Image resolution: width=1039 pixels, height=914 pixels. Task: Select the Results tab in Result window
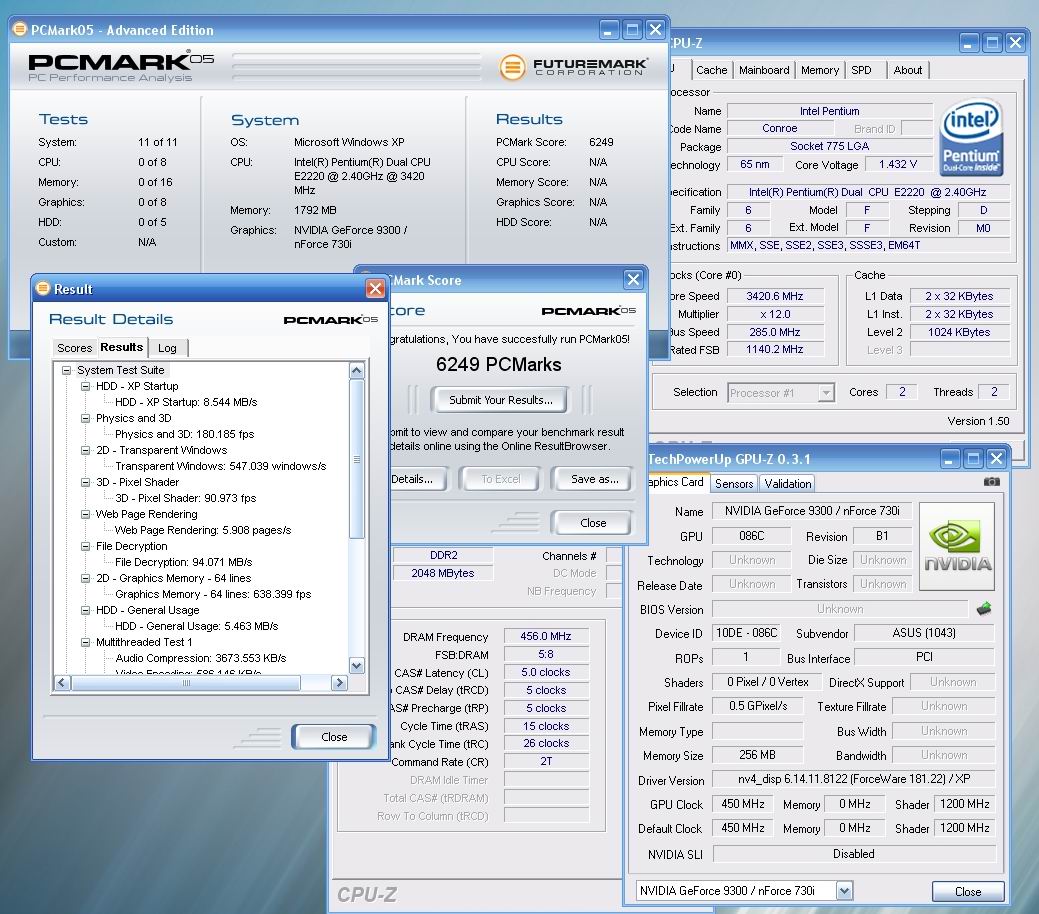[121, 347]
